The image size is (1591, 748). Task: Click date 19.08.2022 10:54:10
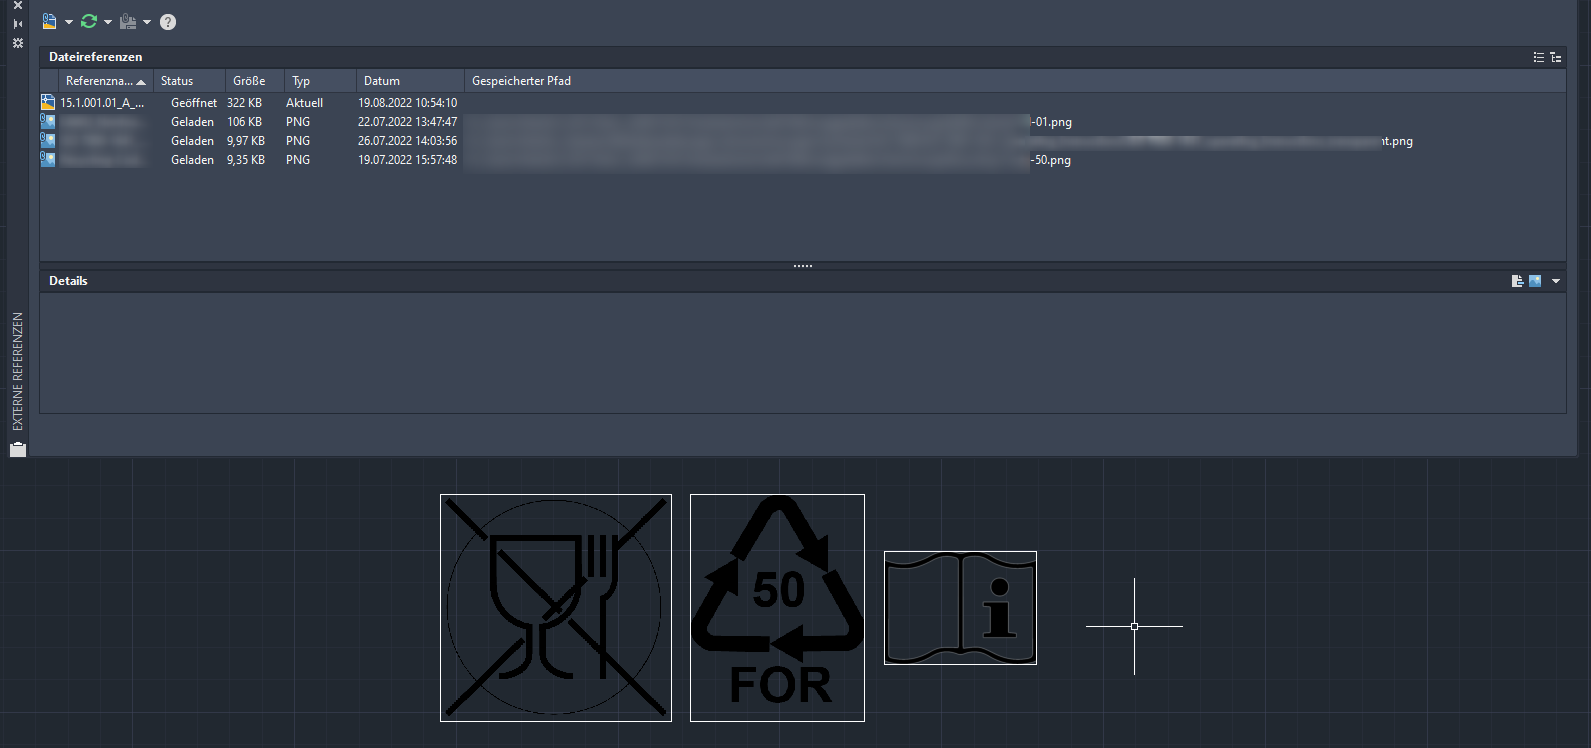click(408, 103)
